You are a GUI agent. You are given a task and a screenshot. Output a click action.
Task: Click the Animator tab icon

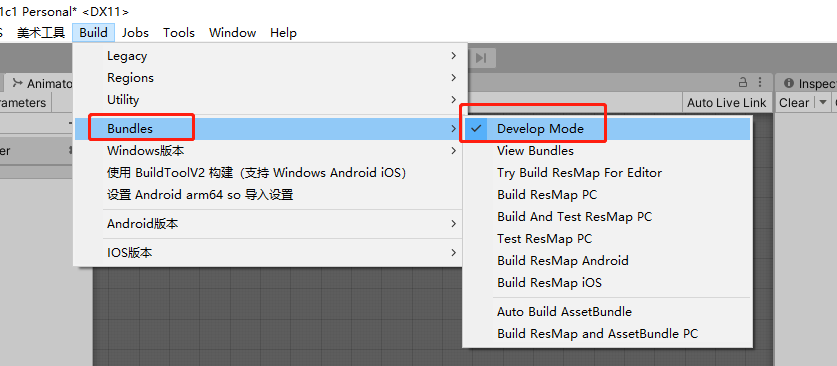coord(18,83)
